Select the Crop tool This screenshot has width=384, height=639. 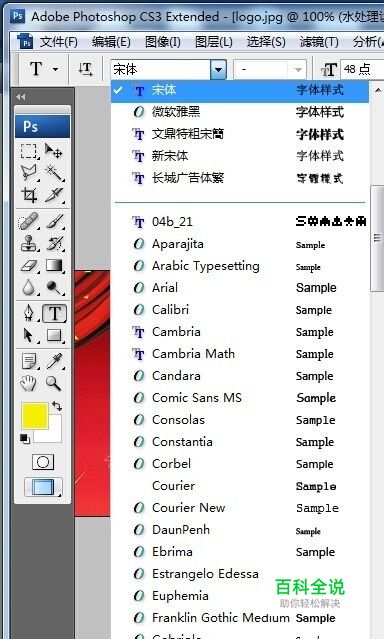click(x=29, y=195)
